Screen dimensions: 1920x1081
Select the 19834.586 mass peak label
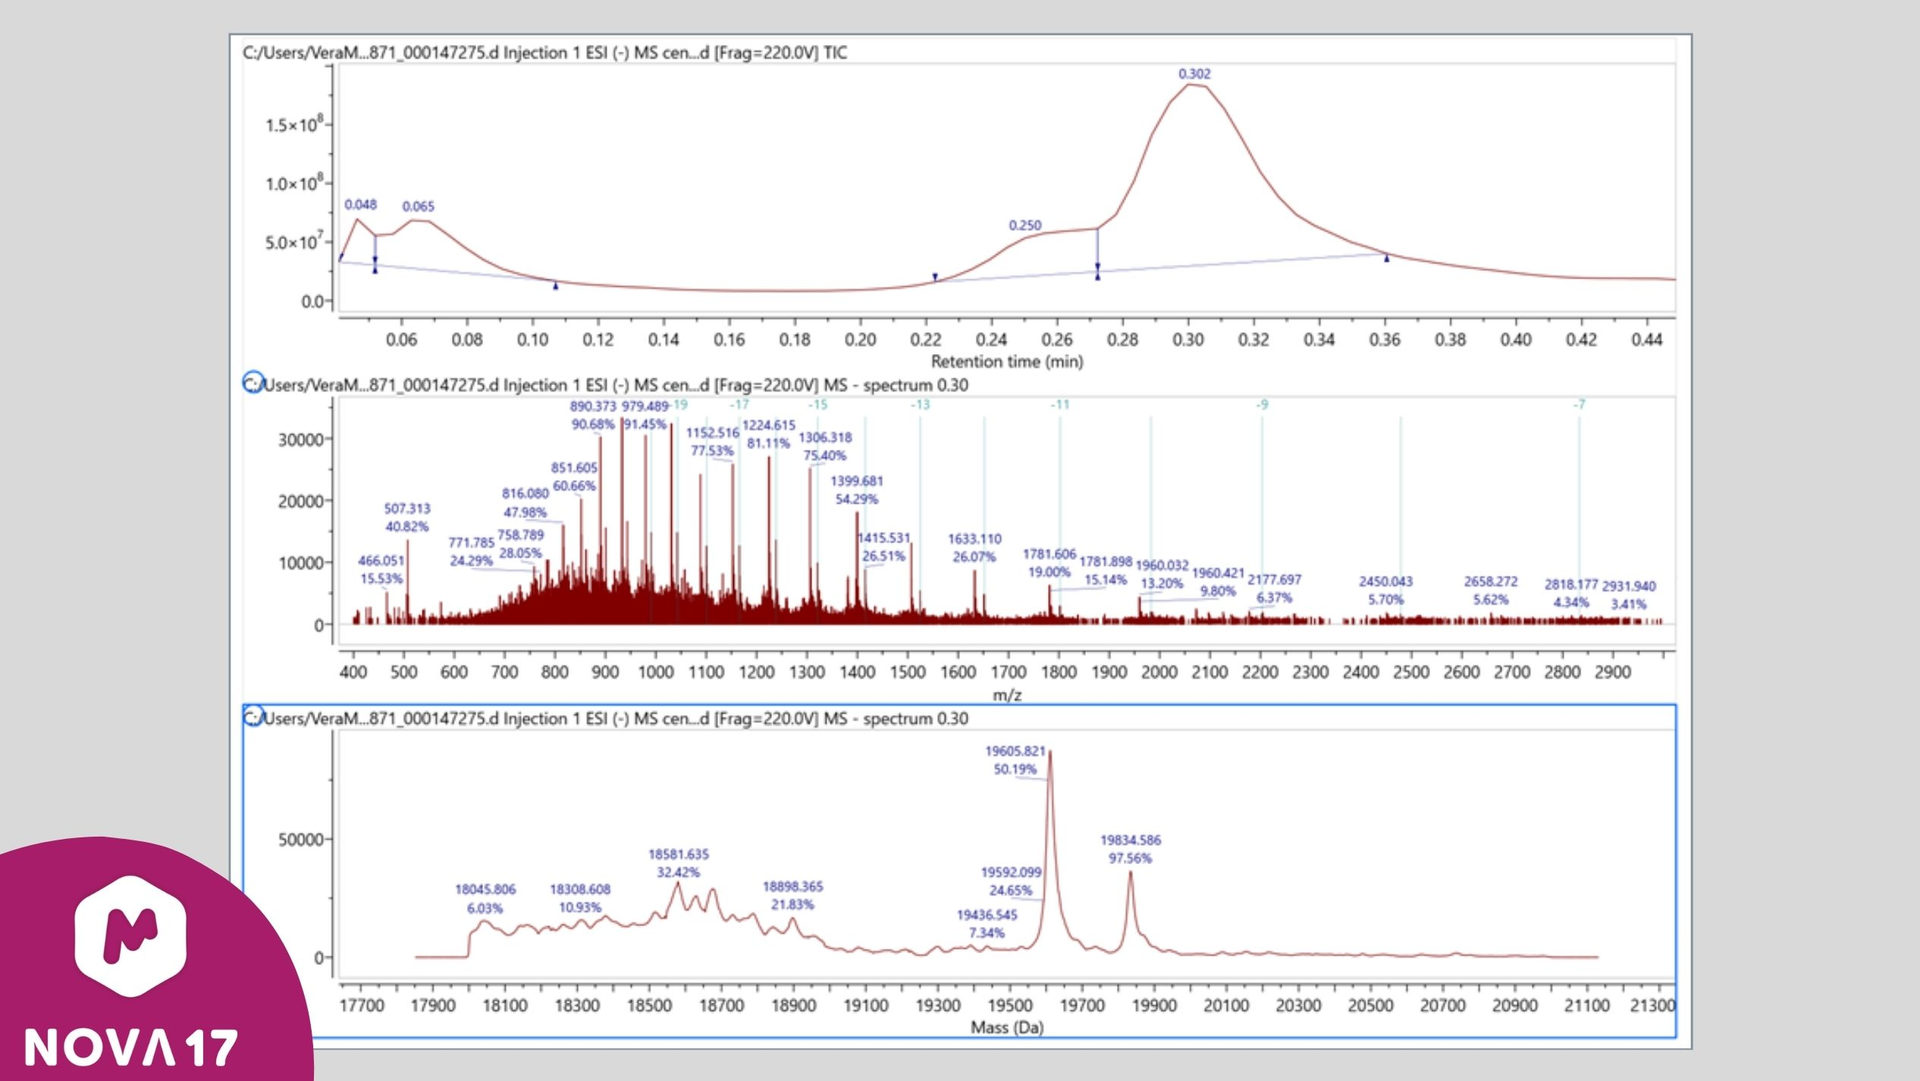1130,840
